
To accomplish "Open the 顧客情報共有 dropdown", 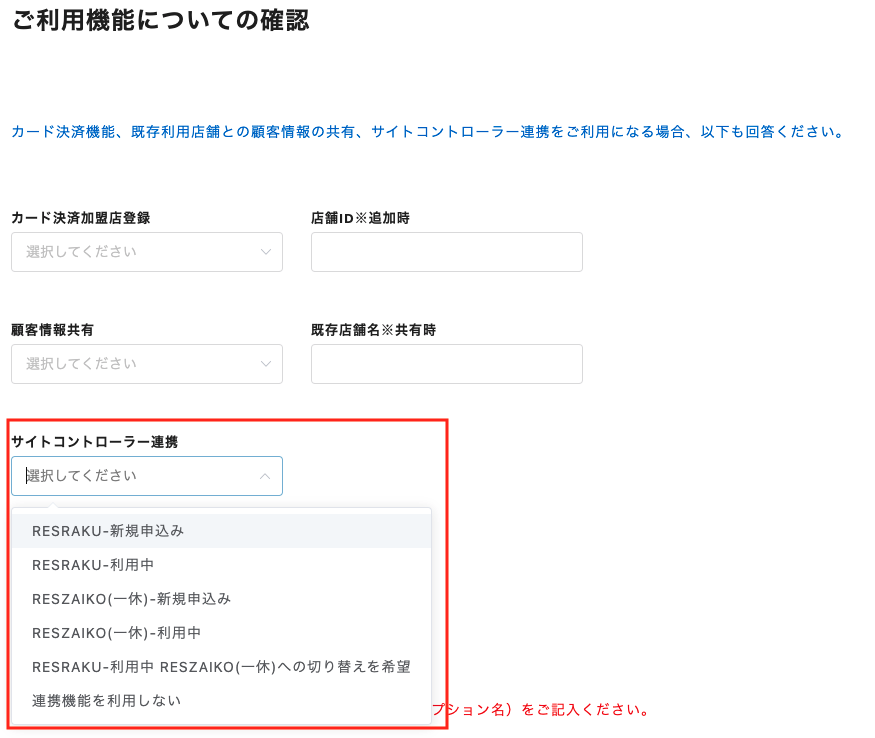I will point(140,364).
